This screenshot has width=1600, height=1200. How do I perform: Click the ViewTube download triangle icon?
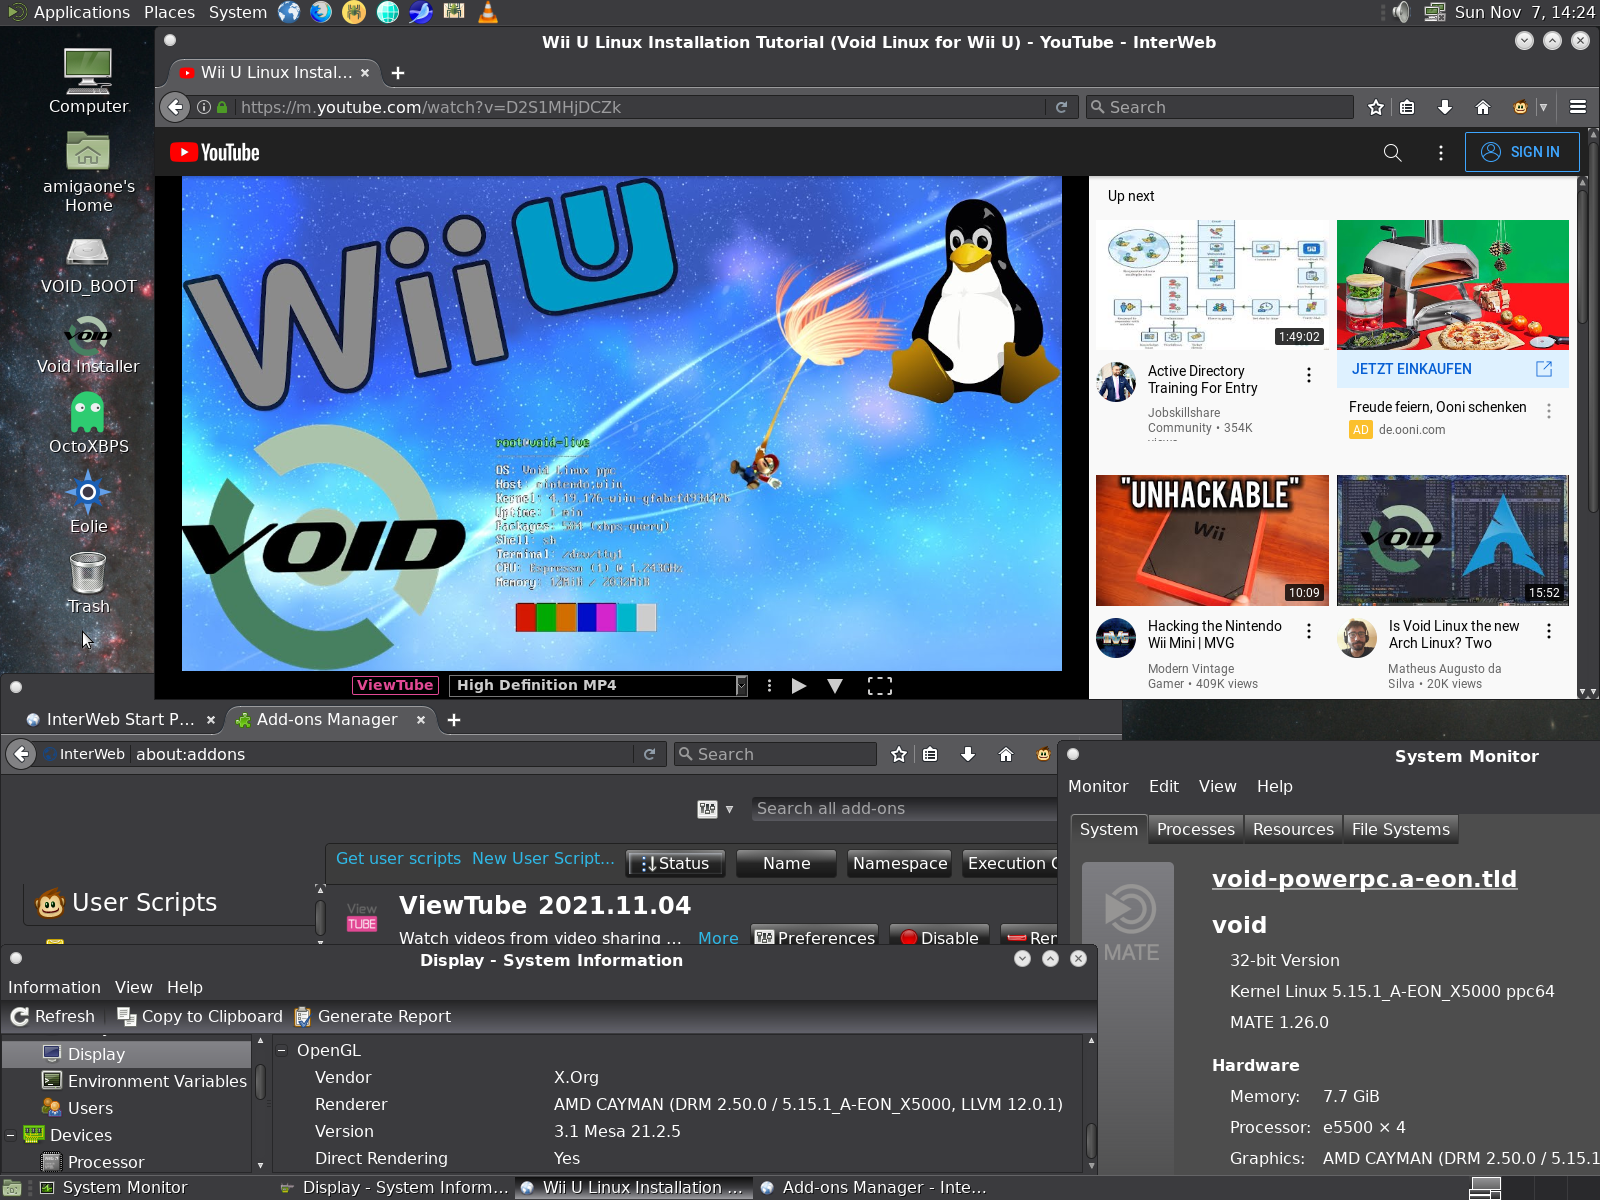click(x=835, y=685)
